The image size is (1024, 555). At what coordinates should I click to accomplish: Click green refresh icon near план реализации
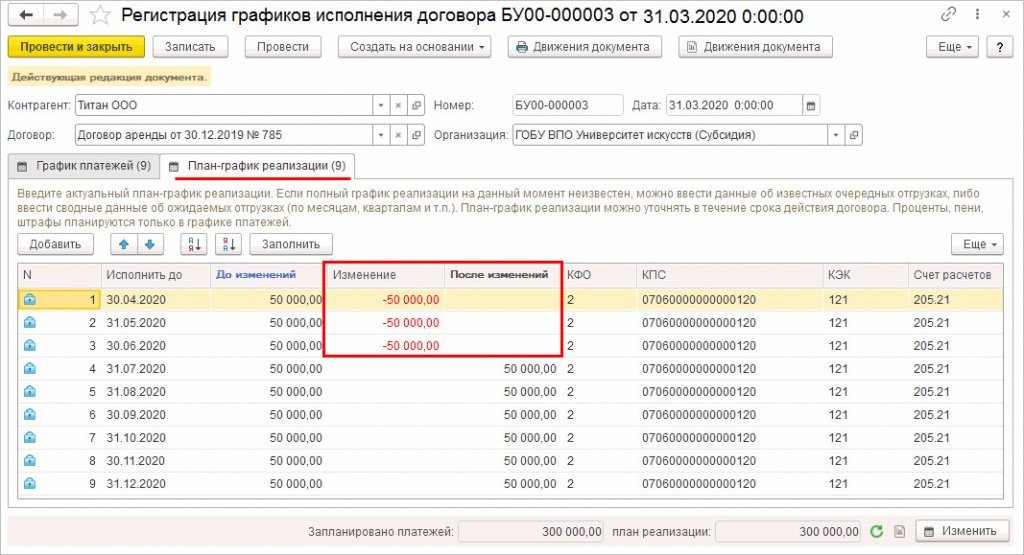(876, 532)
